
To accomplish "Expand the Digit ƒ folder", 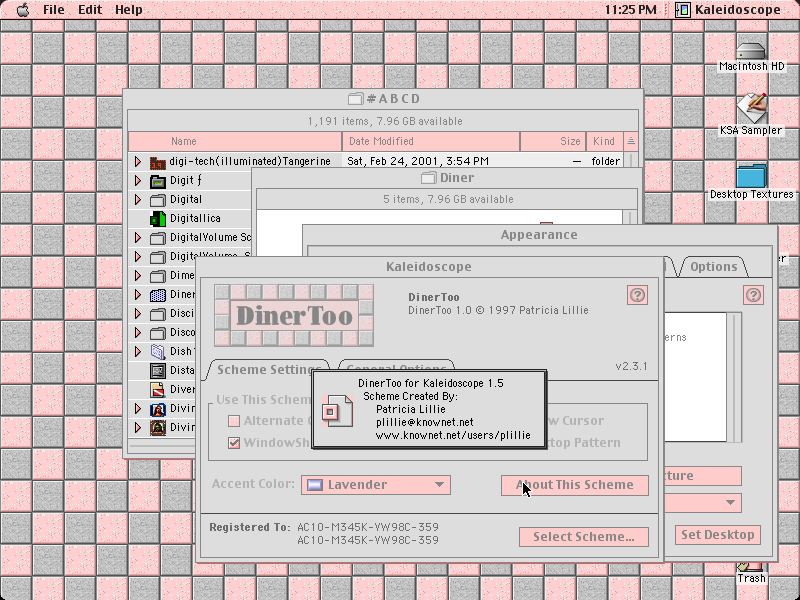I will (x=138, y=180).
